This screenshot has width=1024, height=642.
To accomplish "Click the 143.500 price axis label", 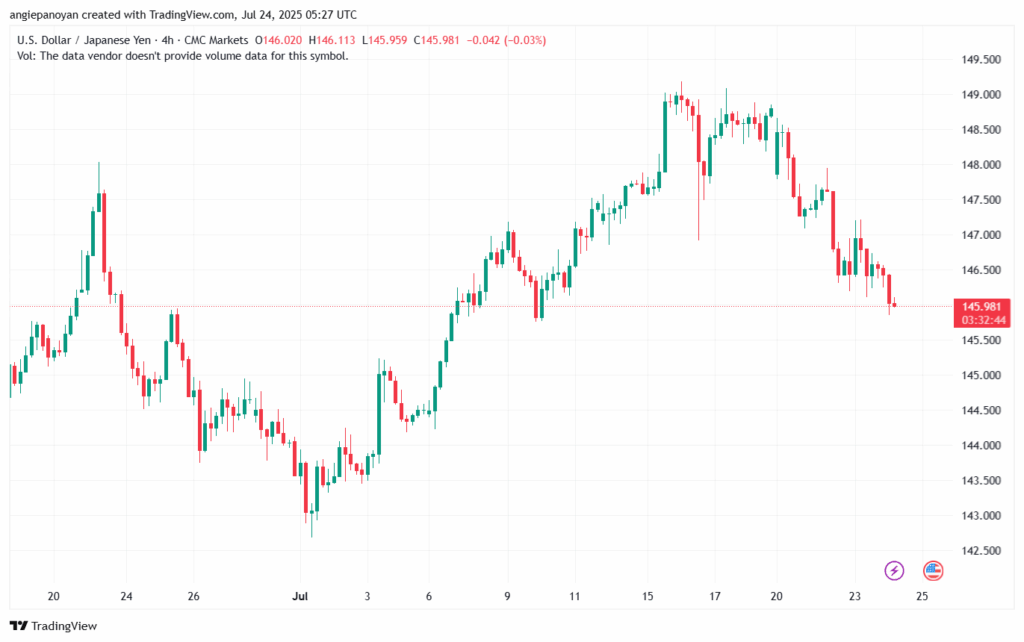I will coord(981,481).
